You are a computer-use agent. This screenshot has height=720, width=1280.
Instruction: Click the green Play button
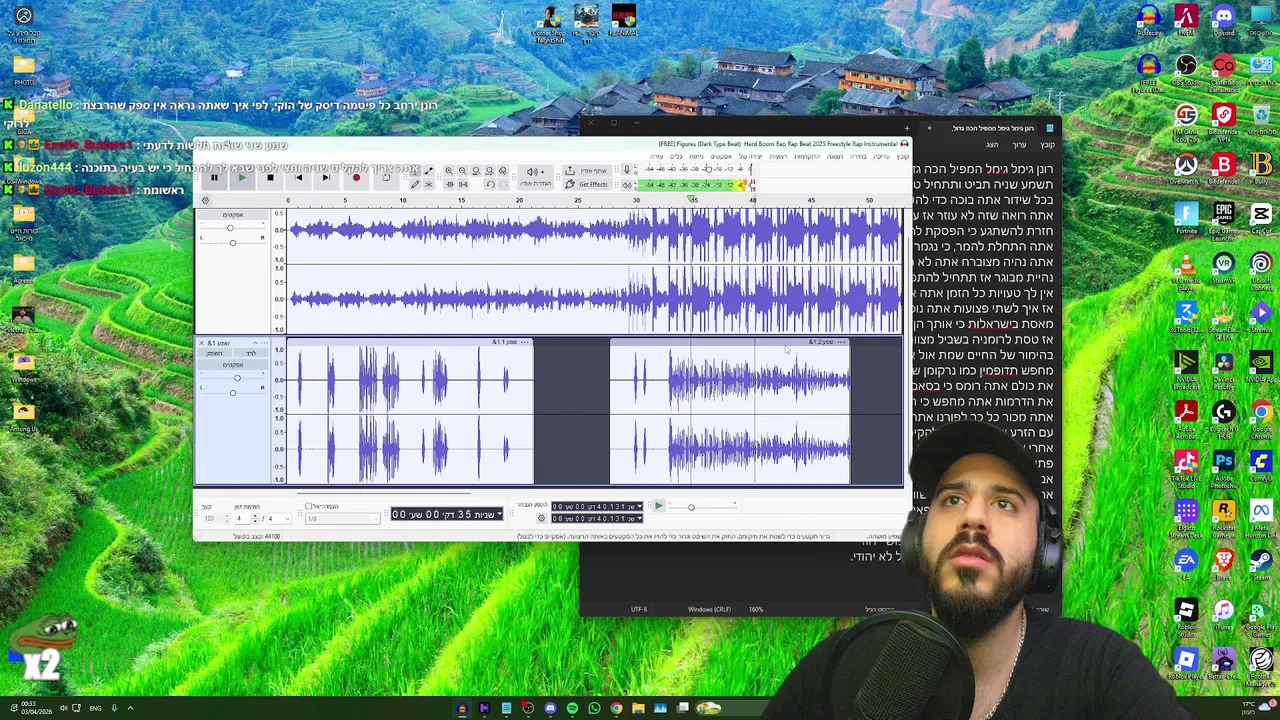coord(242,177)
